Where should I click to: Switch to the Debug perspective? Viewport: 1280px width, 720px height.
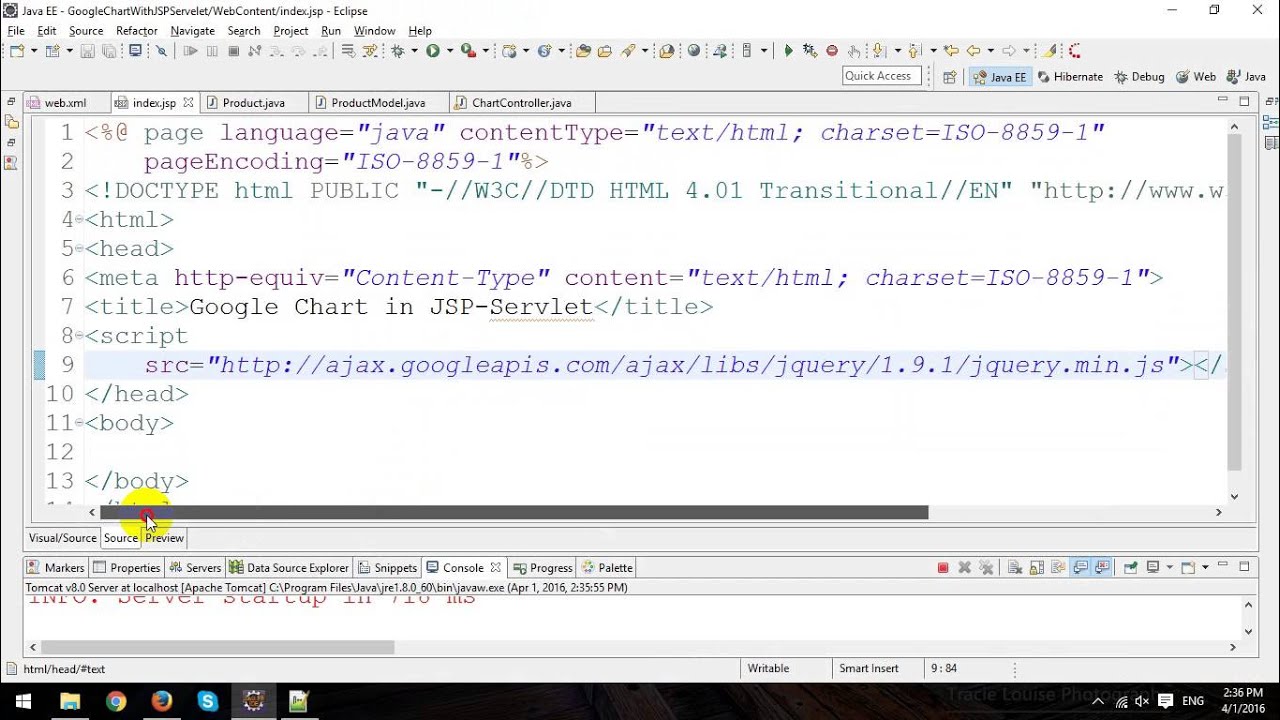(1139, 77)
